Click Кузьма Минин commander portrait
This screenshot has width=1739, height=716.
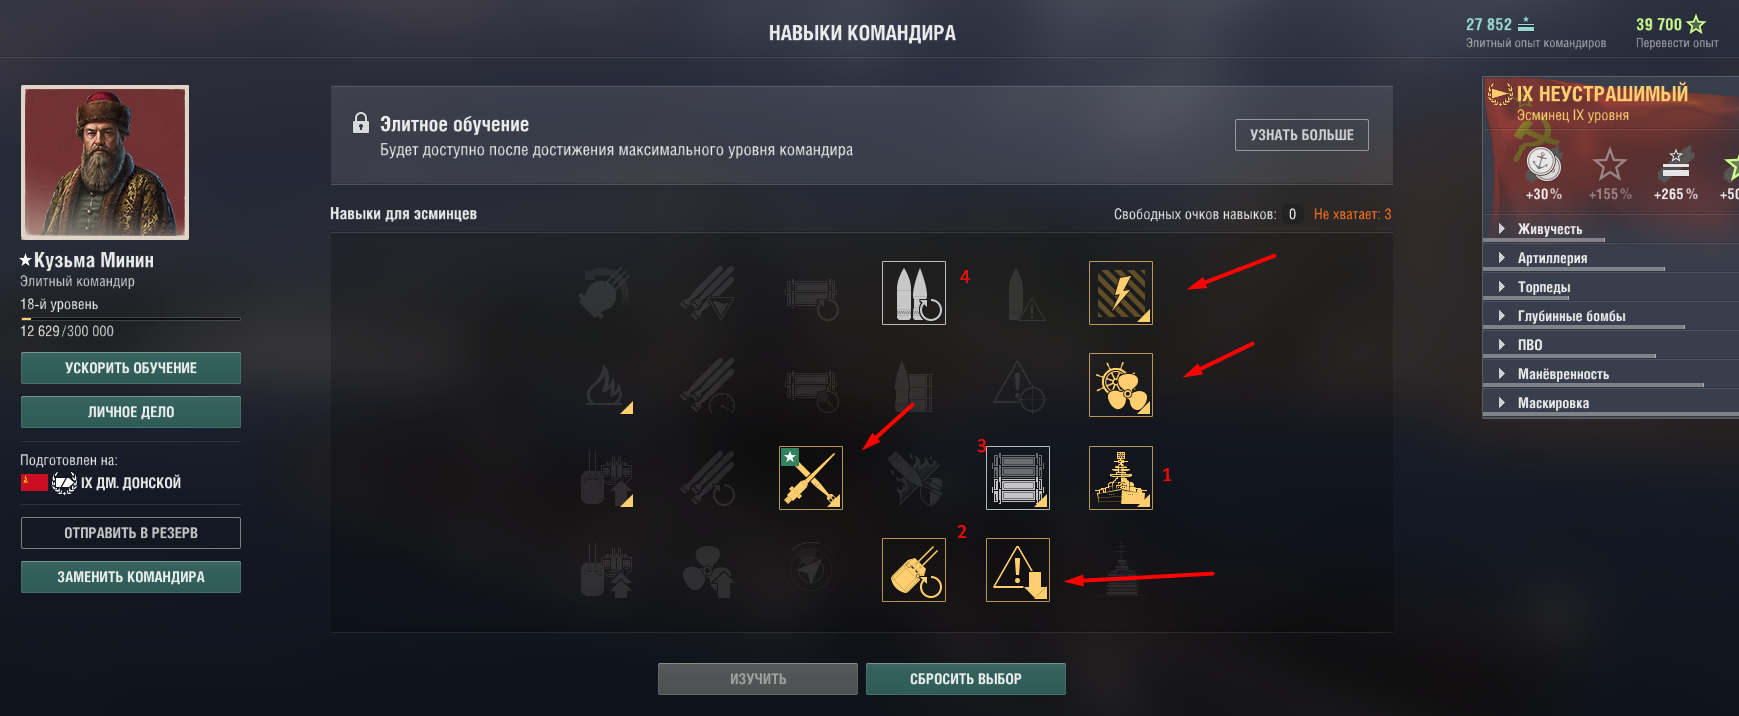click(x=105, y=162)
